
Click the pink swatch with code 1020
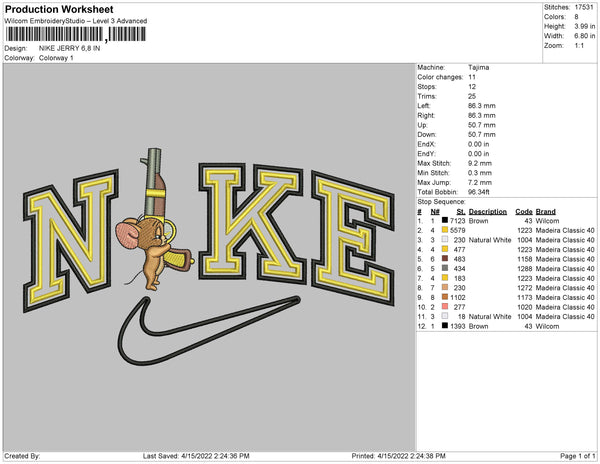pos(445,306)
